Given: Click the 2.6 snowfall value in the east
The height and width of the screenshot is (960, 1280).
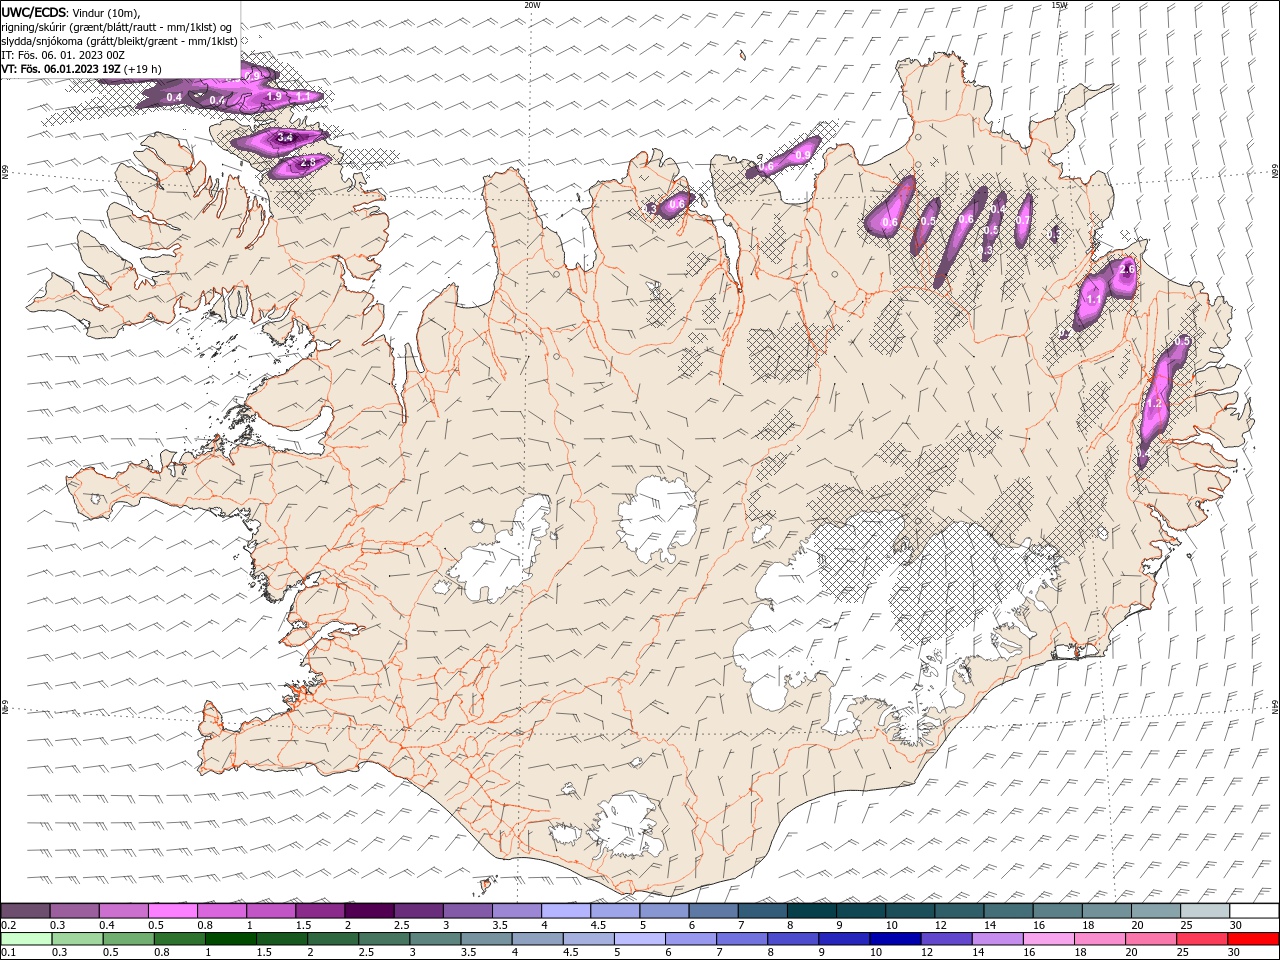Looking at the screenshot, I should [1127, 269].
